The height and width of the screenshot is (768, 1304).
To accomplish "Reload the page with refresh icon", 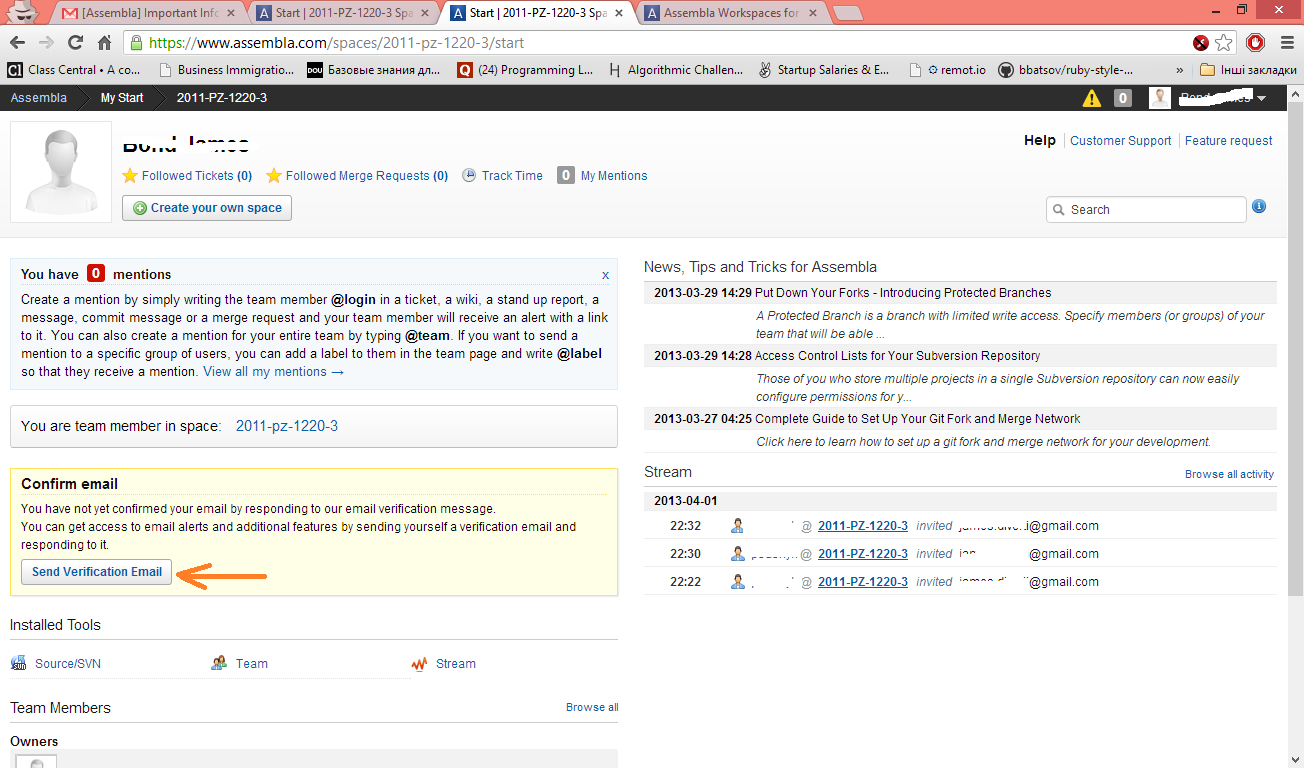I will pos(75,43).
